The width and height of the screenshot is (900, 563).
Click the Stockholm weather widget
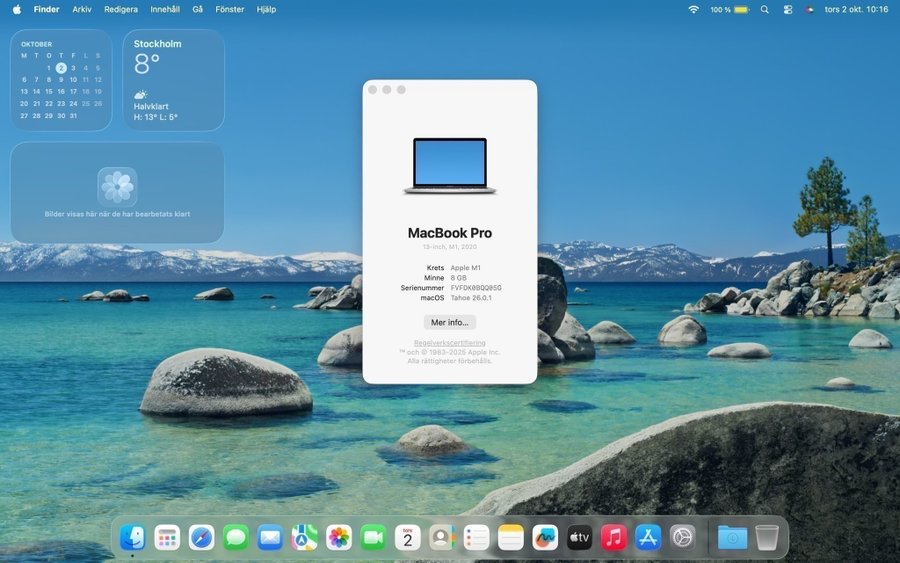(x=174, y=80)
